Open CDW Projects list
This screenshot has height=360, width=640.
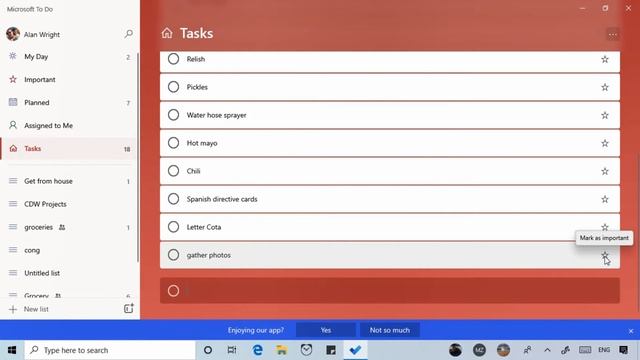click(x=69, y=204)
